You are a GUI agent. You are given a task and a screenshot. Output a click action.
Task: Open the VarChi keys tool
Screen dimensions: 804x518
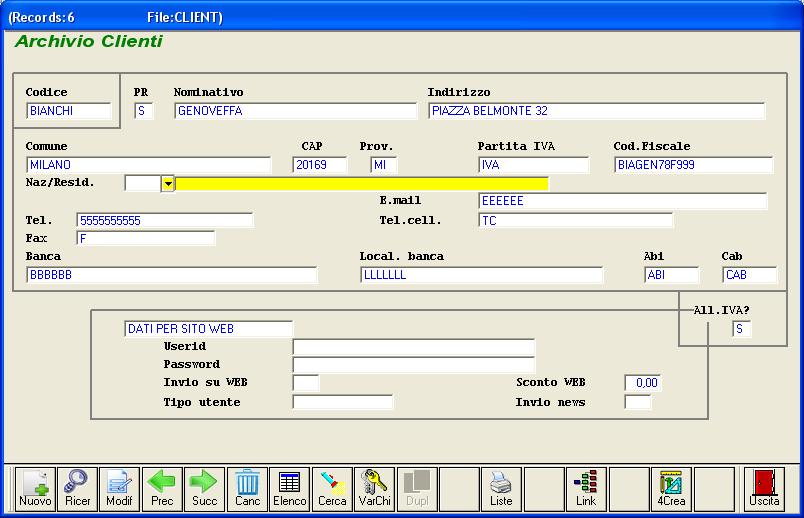pos(375,489)
